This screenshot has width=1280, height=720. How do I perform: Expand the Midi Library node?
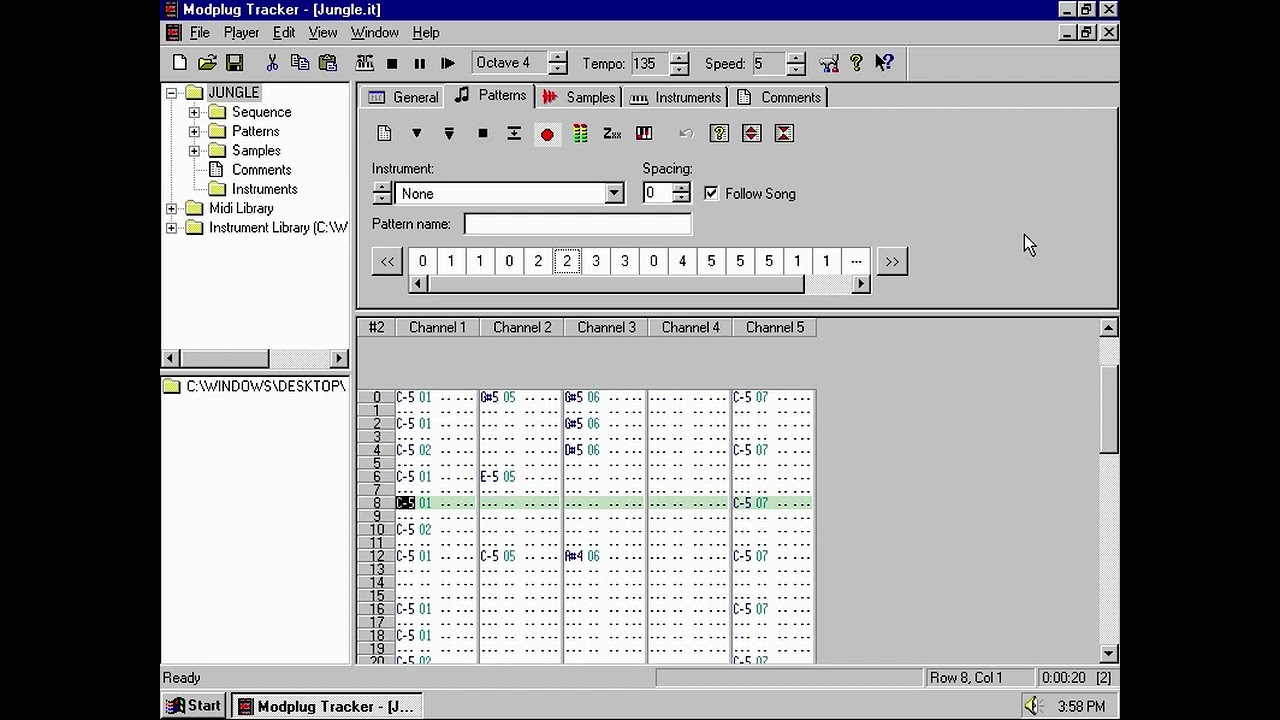(x=171, y=209)
